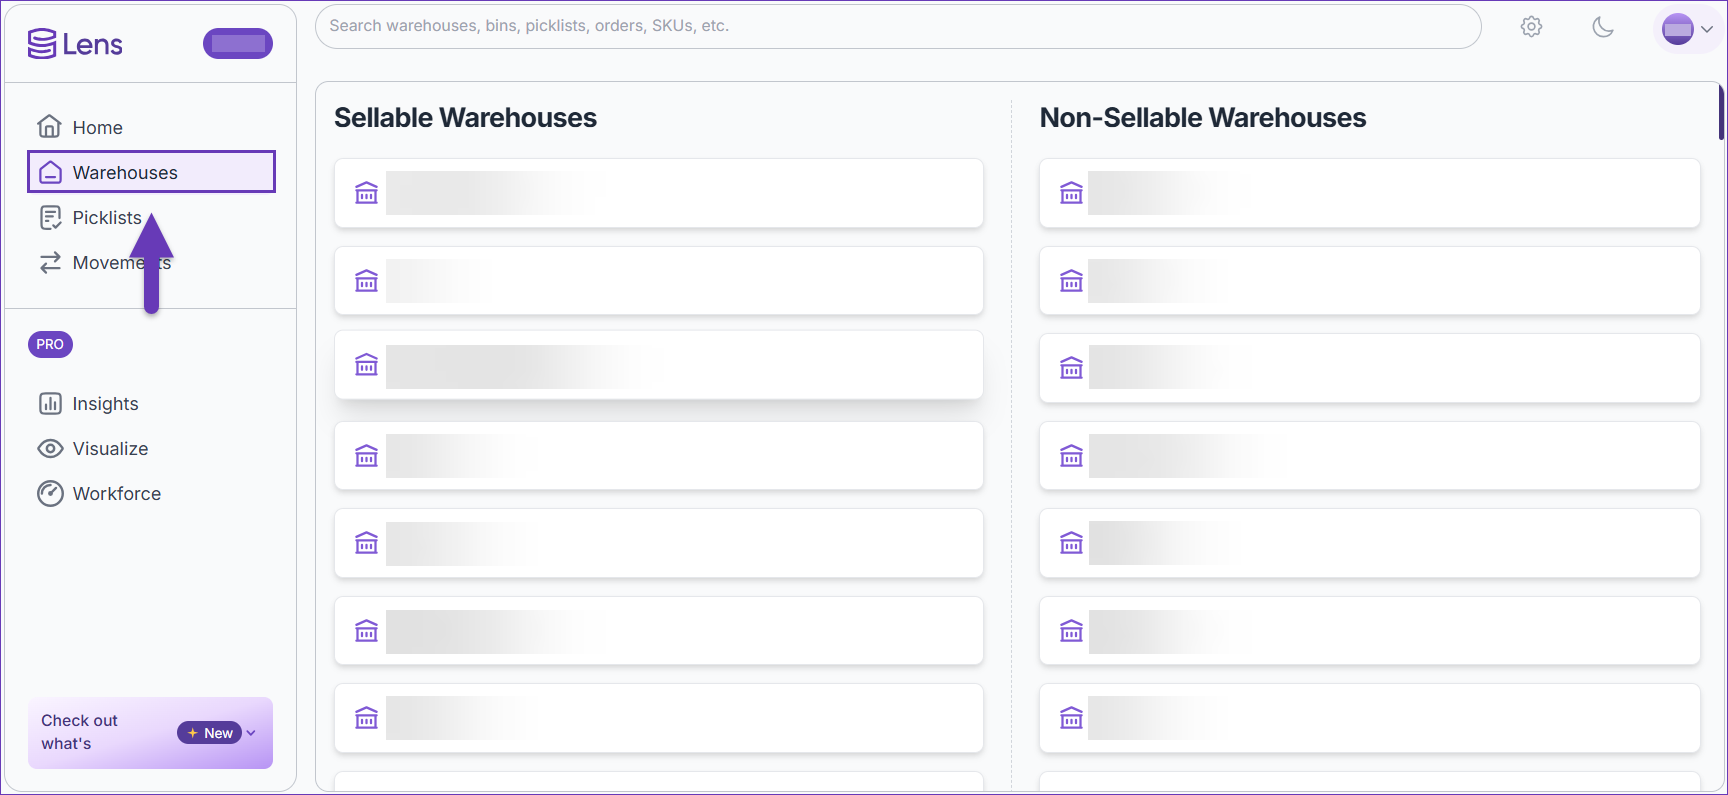Viewport: 1728px width, 795px height.
Task: Click the Visualize eye icon
Action: [50, 448]
